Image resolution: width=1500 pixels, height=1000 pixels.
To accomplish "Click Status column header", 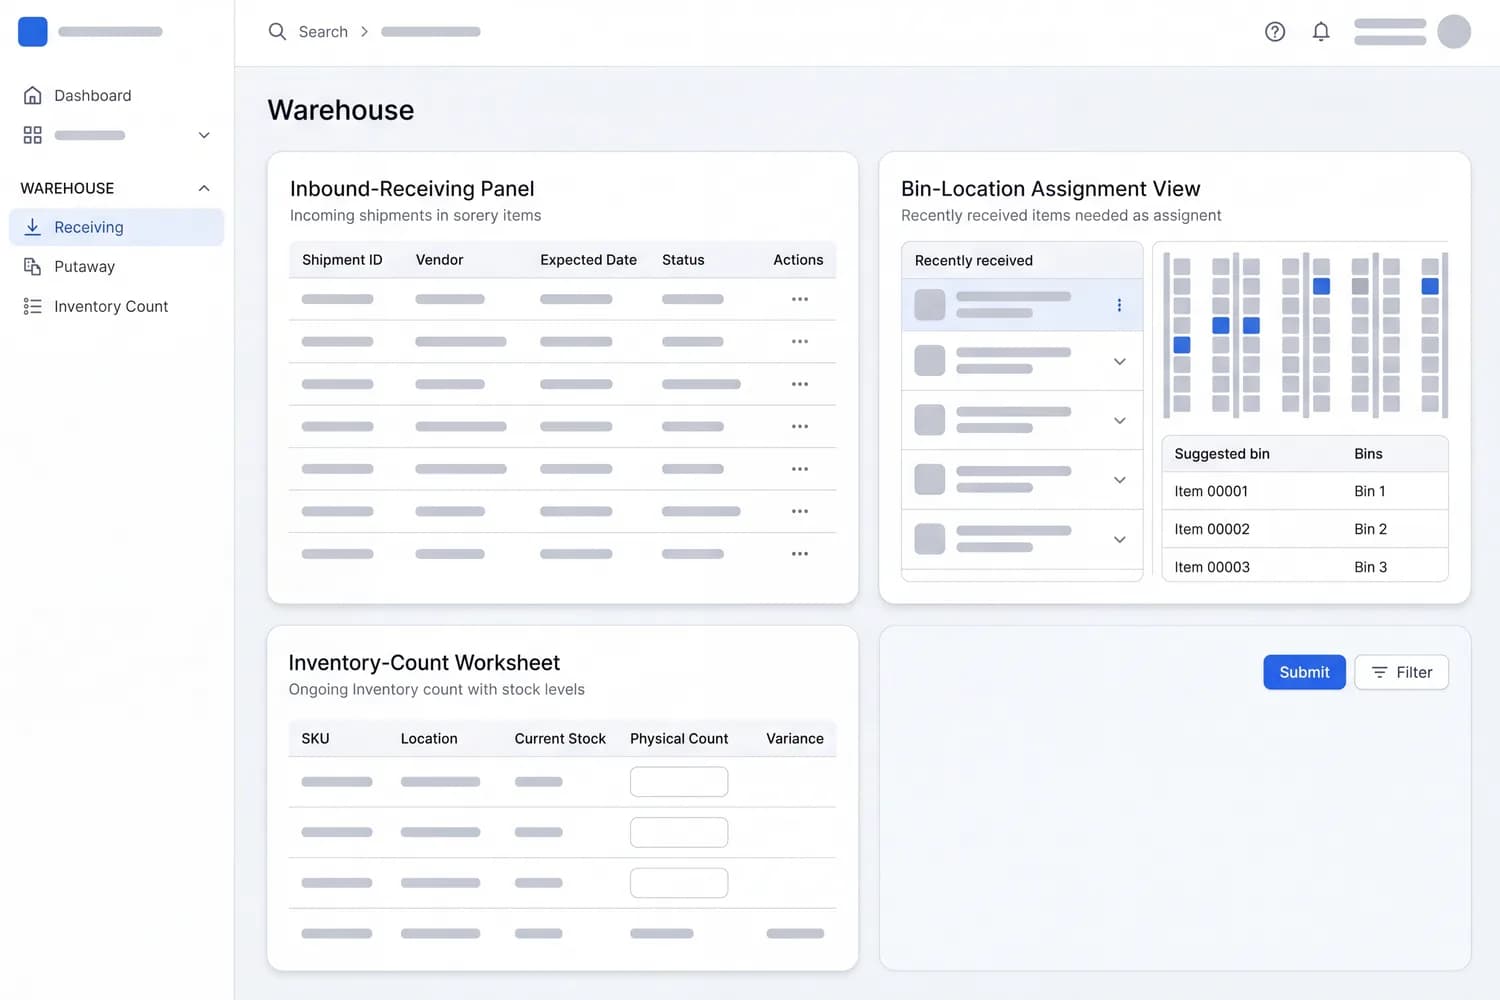I will pyautogui.click(x=683, y=260).
